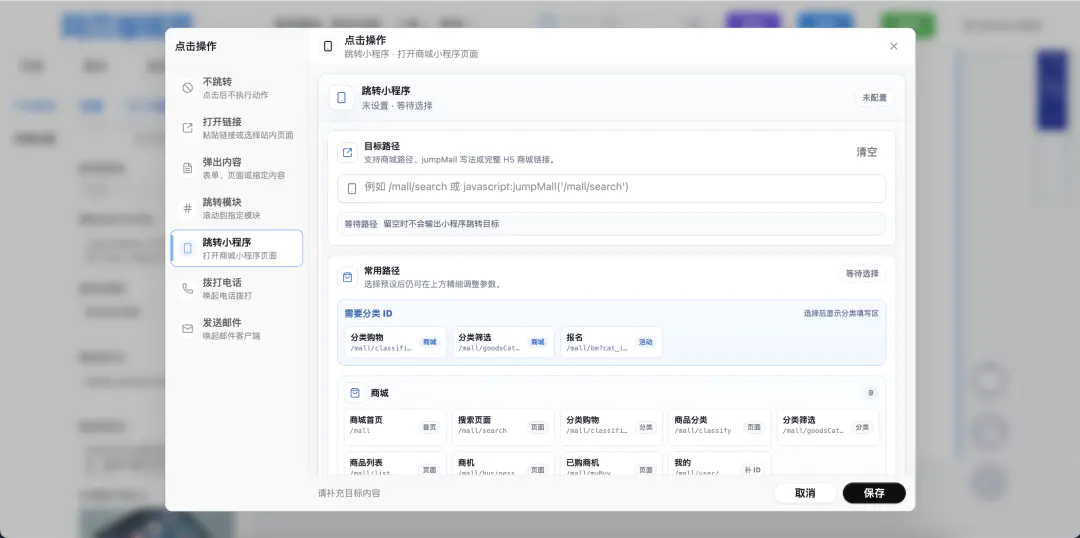
Task: Click the 等待选择 badge in 常用路径
Action: point(862,273)
